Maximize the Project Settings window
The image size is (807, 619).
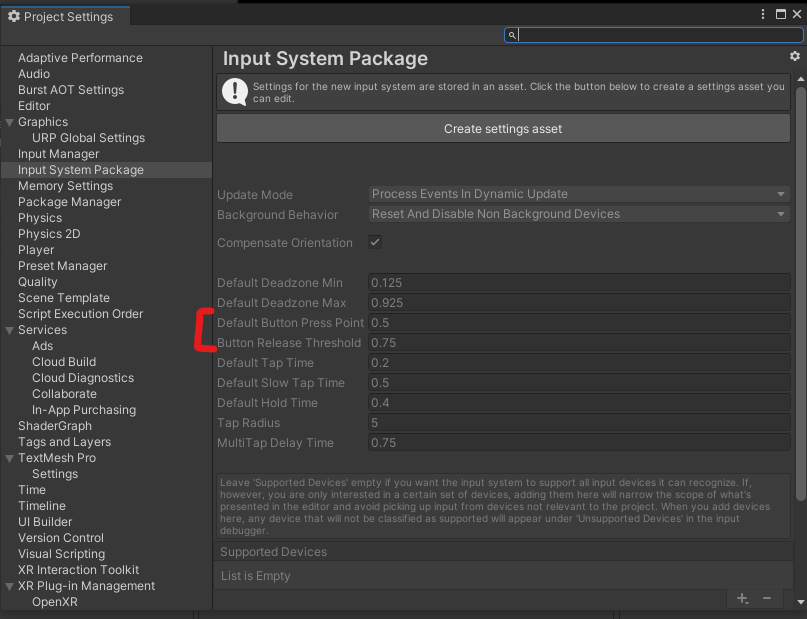(781, 14)
